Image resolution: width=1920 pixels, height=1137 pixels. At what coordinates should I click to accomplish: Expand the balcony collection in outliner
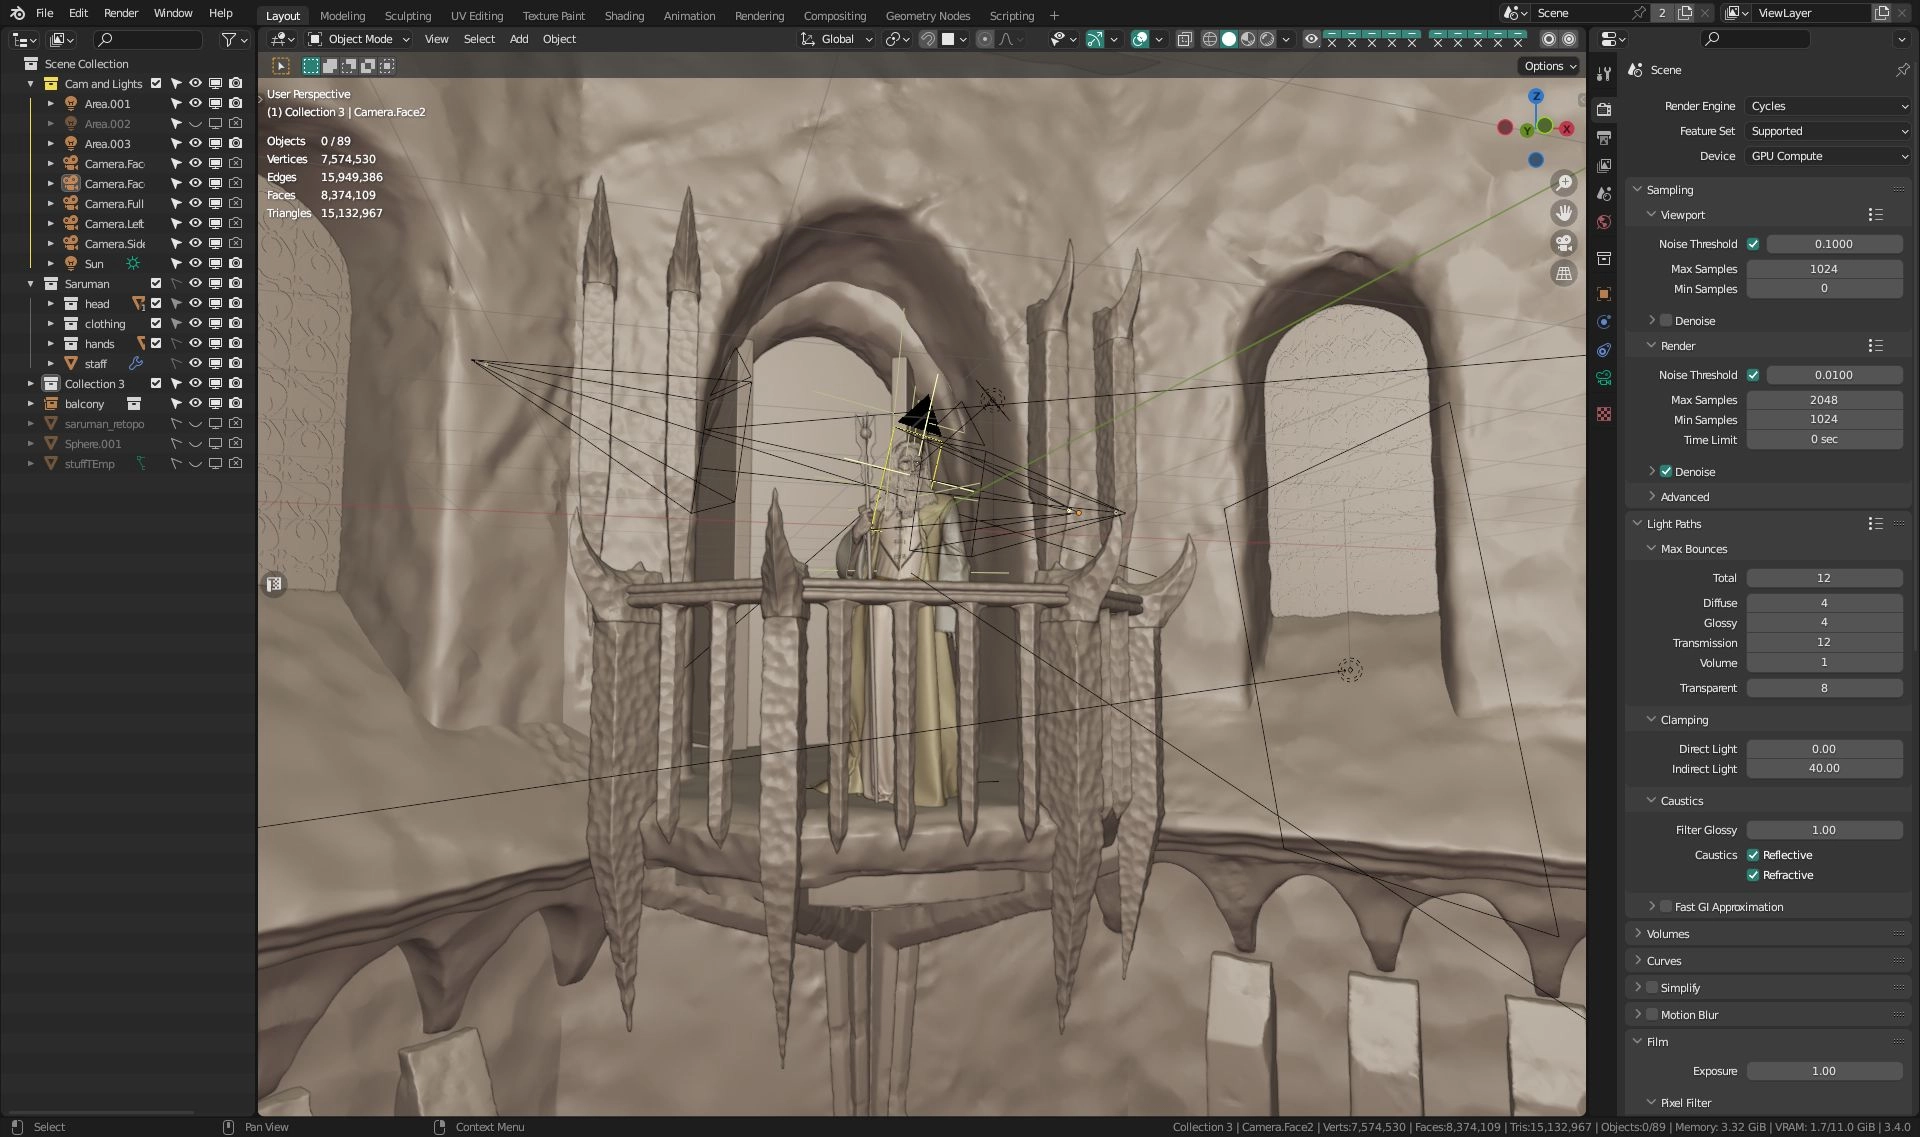click(30, 404)
